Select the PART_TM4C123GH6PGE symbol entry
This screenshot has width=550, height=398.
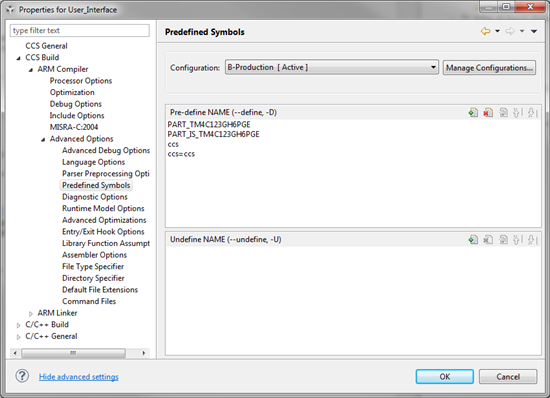(x=209, y=124)
